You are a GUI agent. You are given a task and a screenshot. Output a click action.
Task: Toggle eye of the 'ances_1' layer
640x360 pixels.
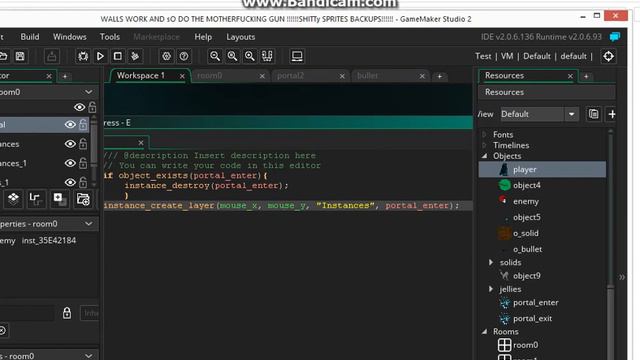click(x=70, y=163)
